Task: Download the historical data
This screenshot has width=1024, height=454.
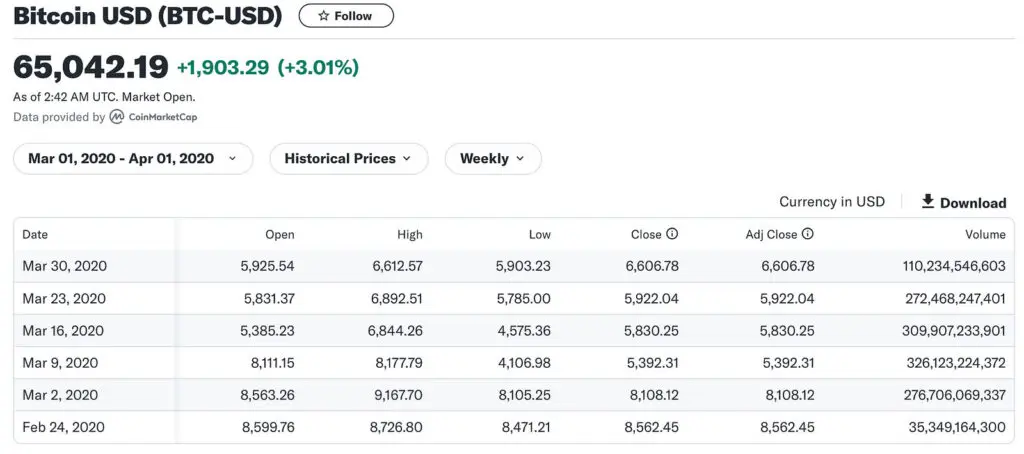Action: pos(964,203)
